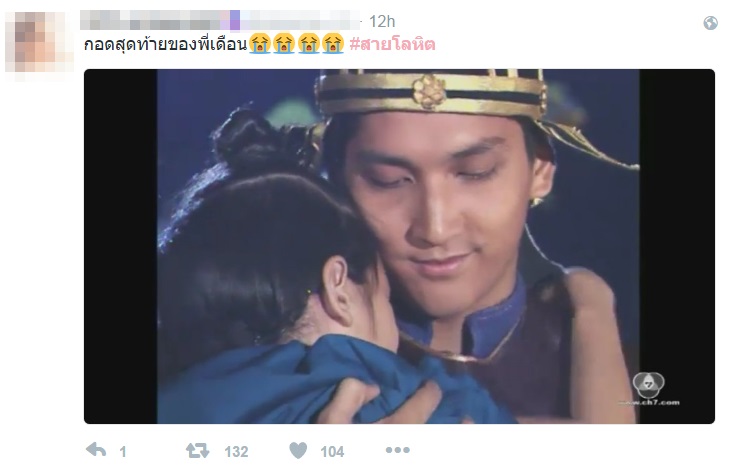Open the hashtag #สายโลหิต
The width and height of the screenshot is (731, 472).
[x=392, y=44]
